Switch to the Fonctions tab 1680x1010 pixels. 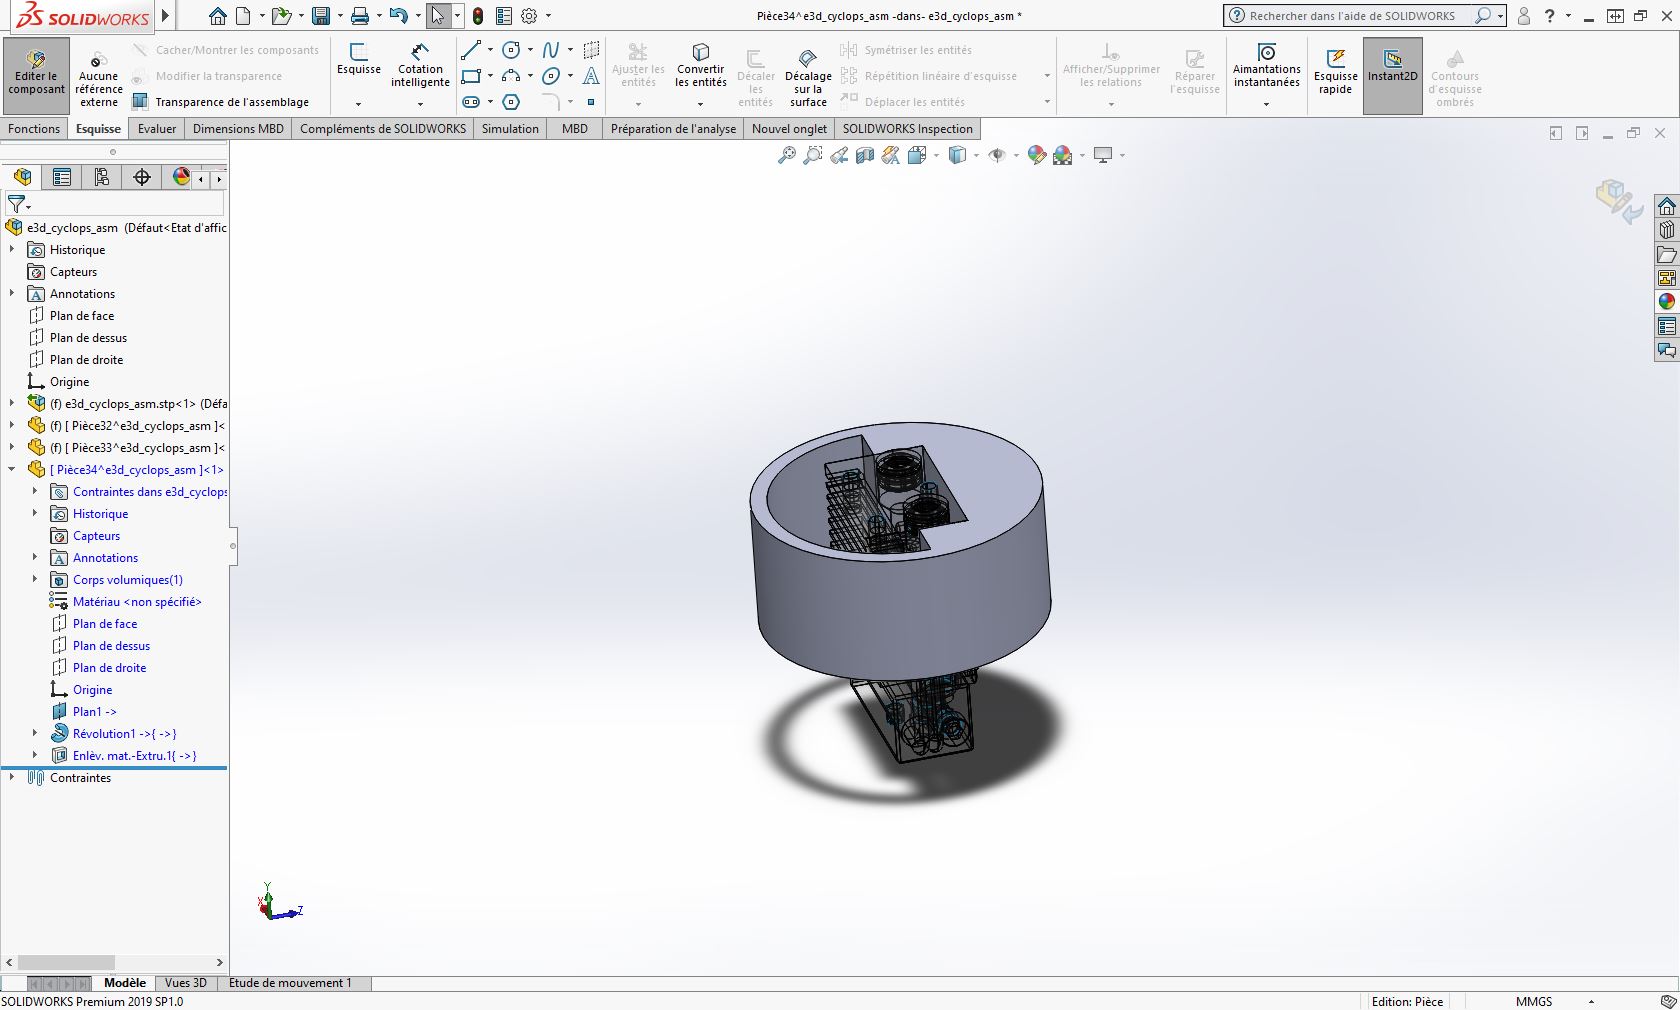pos(34,128)
